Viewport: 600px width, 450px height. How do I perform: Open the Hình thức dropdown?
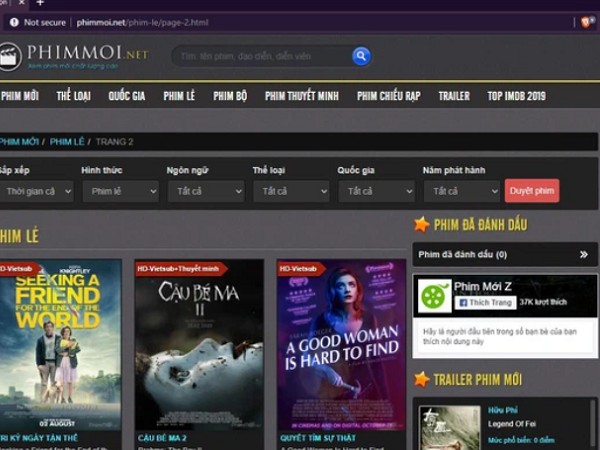121,191
